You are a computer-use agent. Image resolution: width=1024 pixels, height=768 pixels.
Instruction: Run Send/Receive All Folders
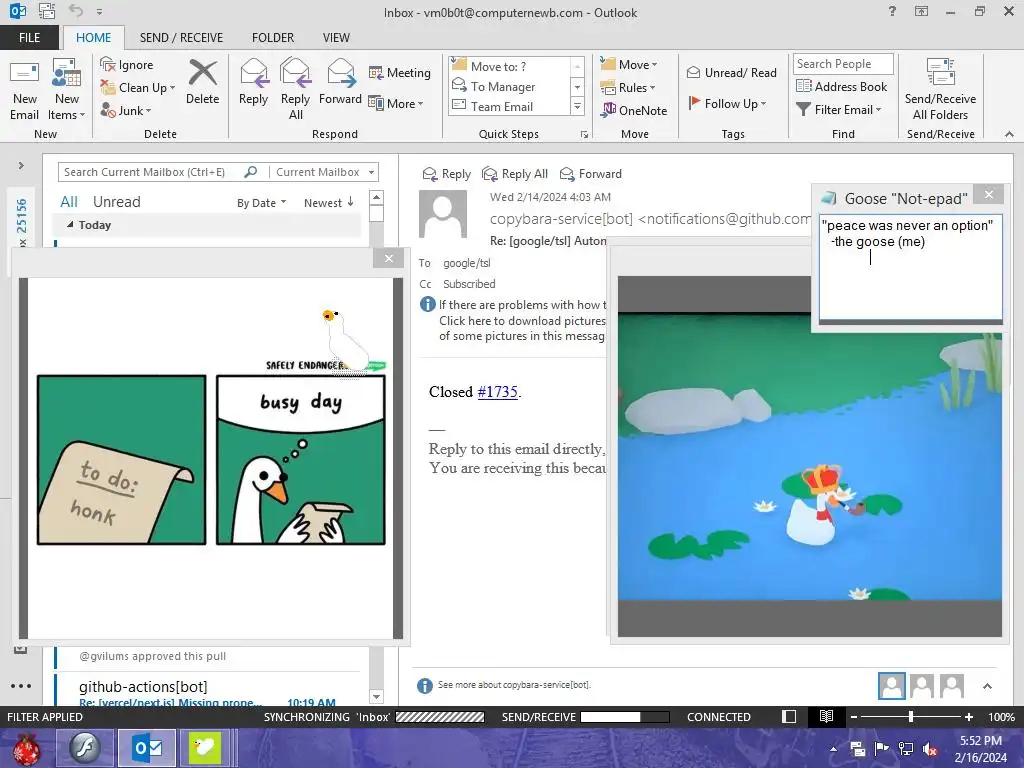click(x=940, y=90)
